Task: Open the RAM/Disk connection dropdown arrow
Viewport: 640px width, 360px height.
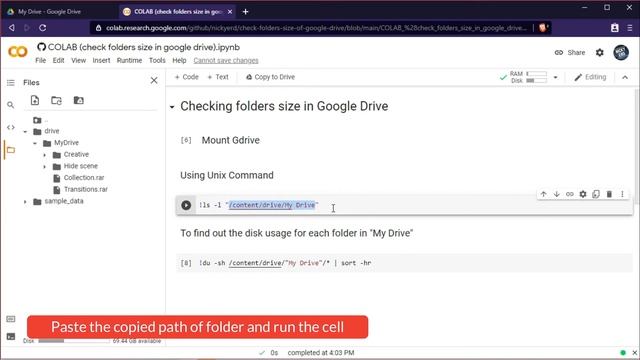Action: click(555, 77)
